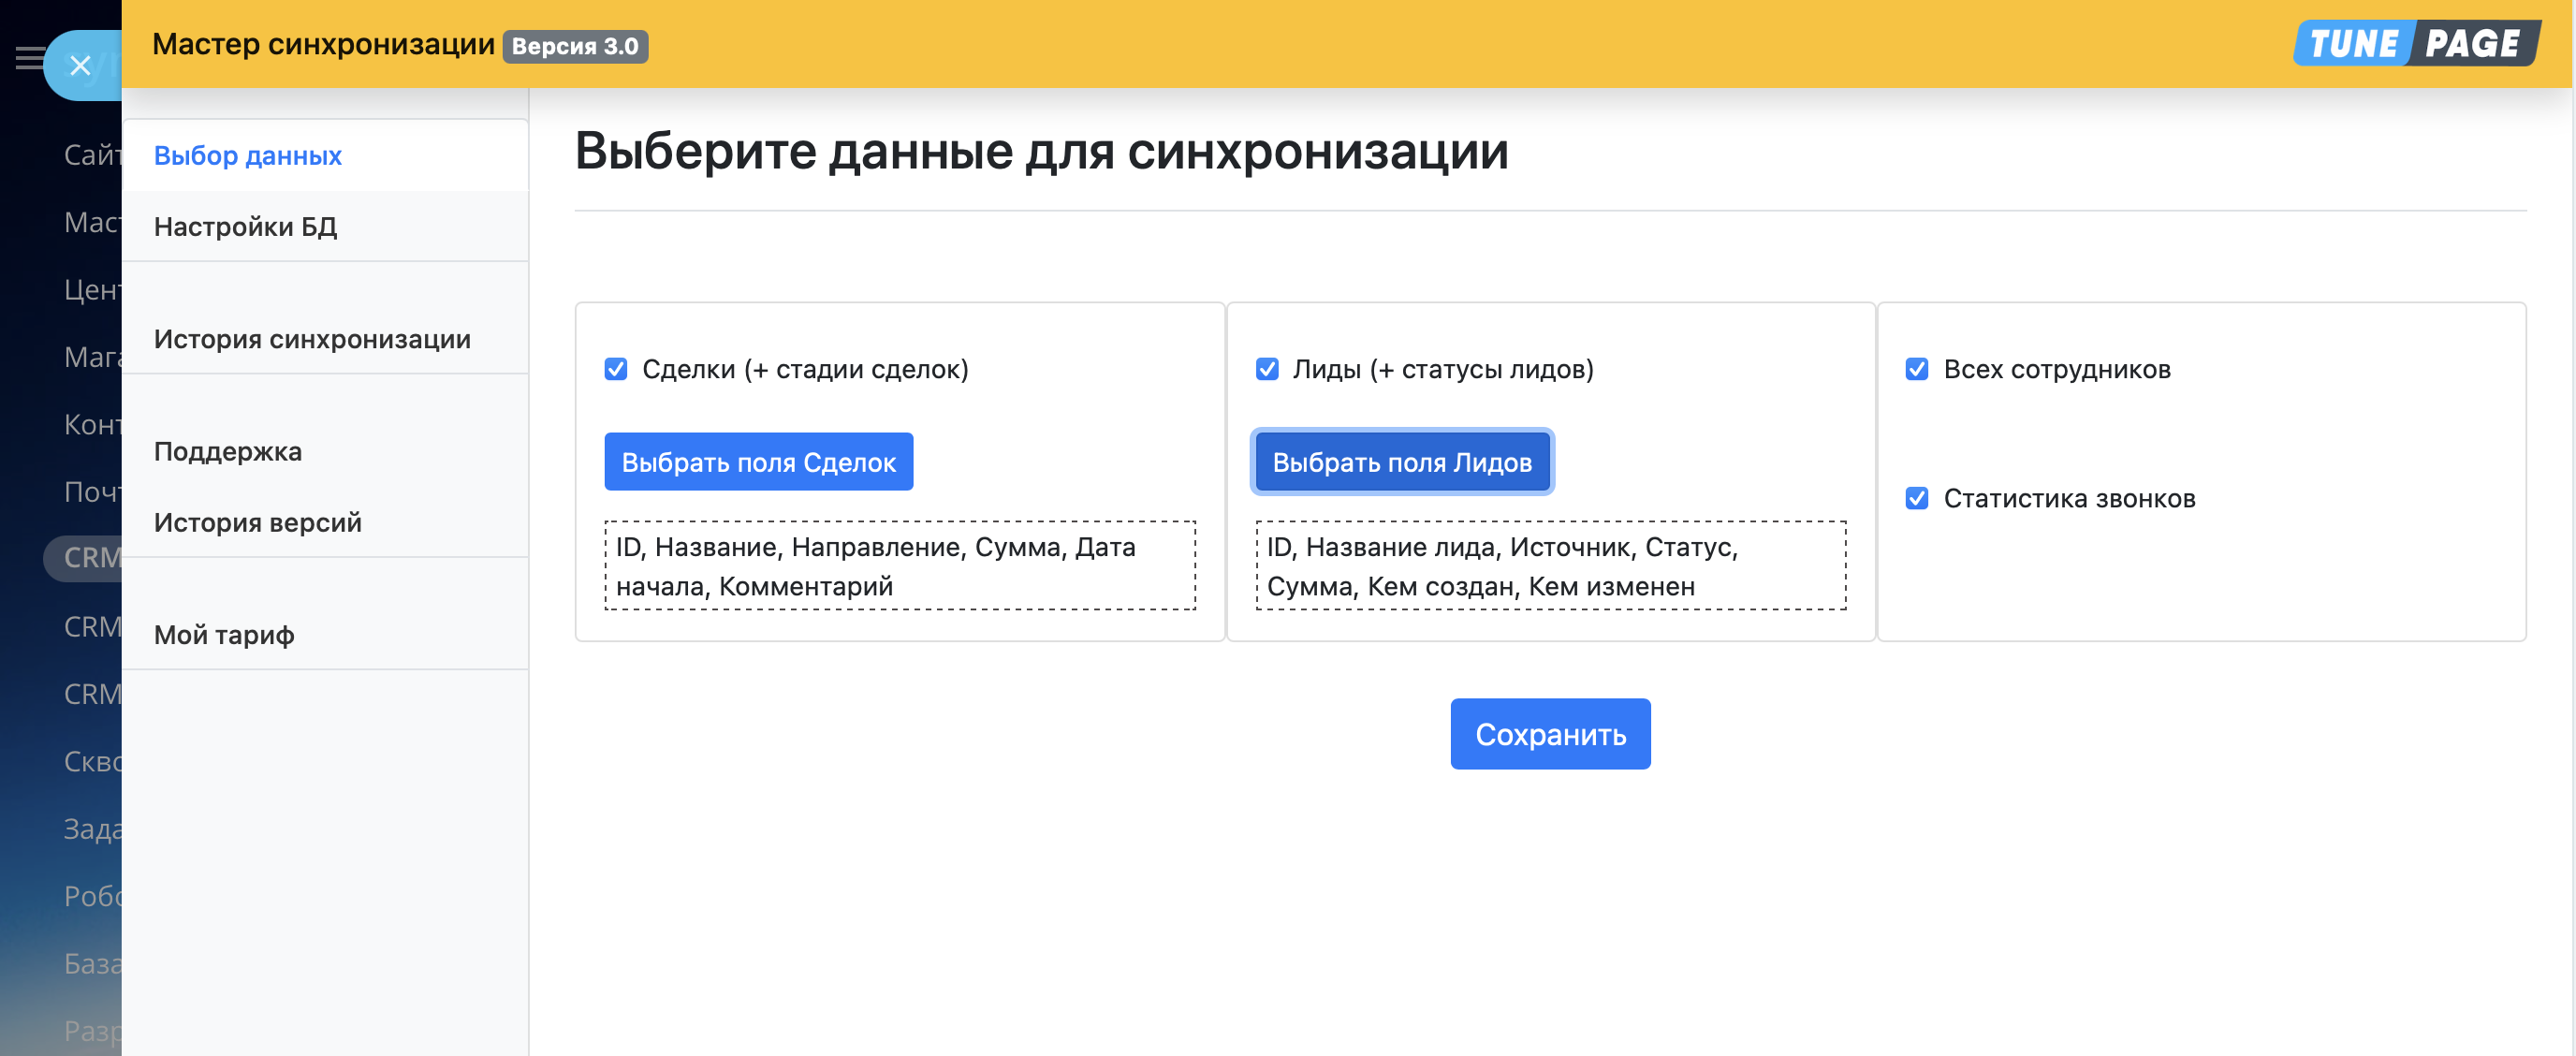
Task: Click the Сохранить button
Action: 1549,733
